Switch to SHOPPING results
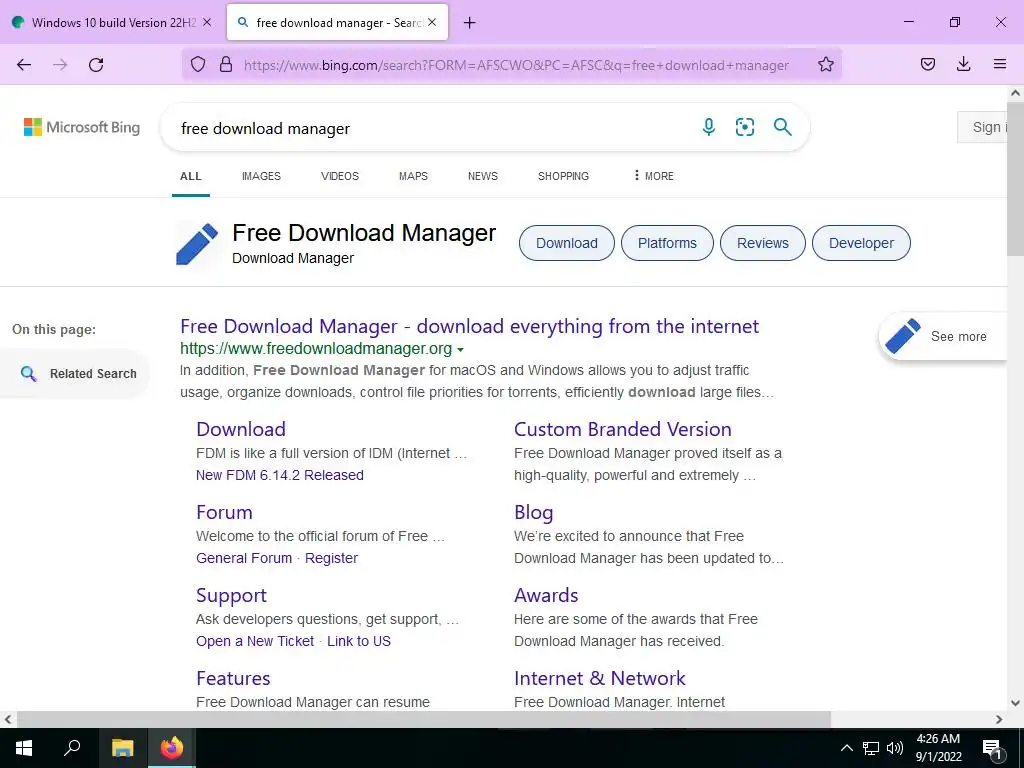1024x768 pixels. pos(564,176)
